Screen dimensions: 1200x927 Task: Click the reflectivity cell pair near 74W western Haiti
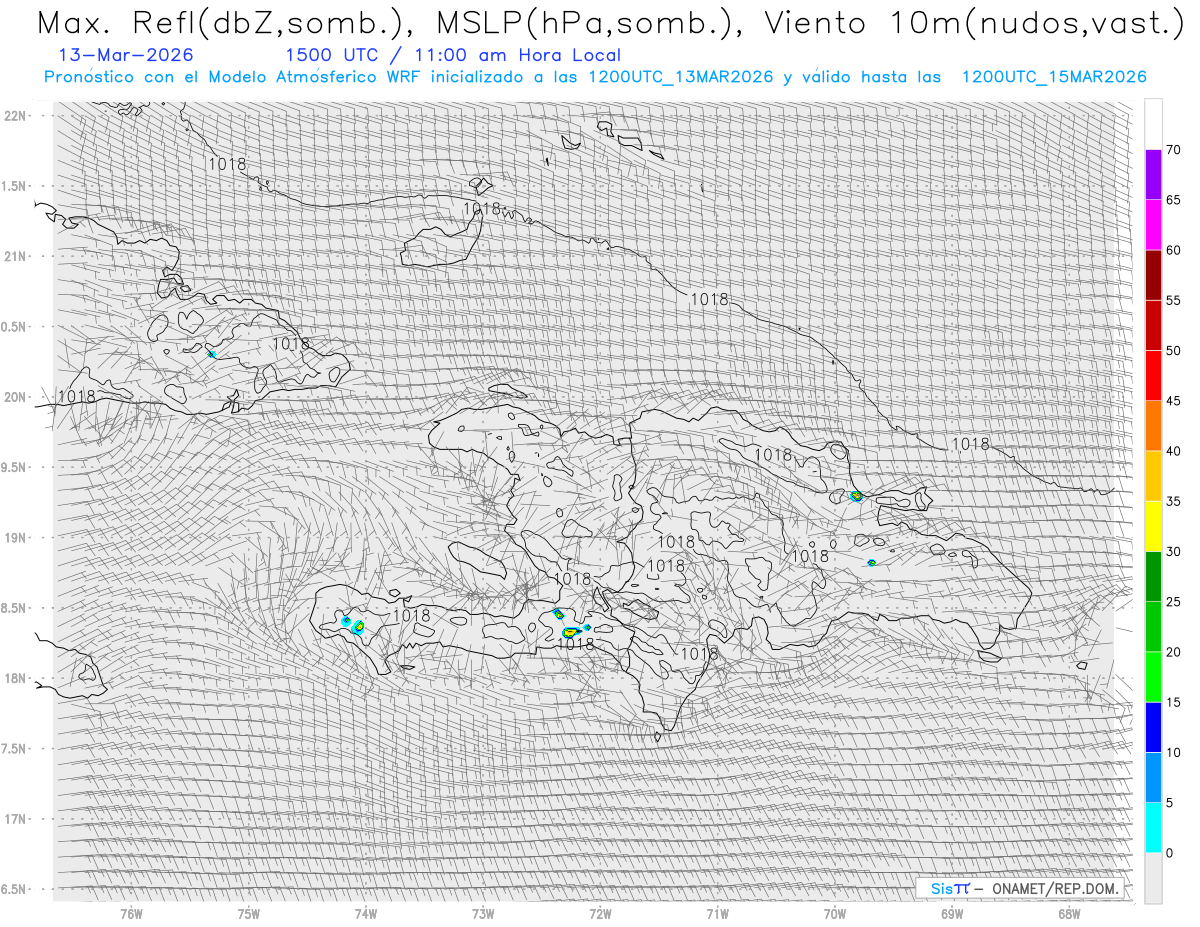[353, 626]
